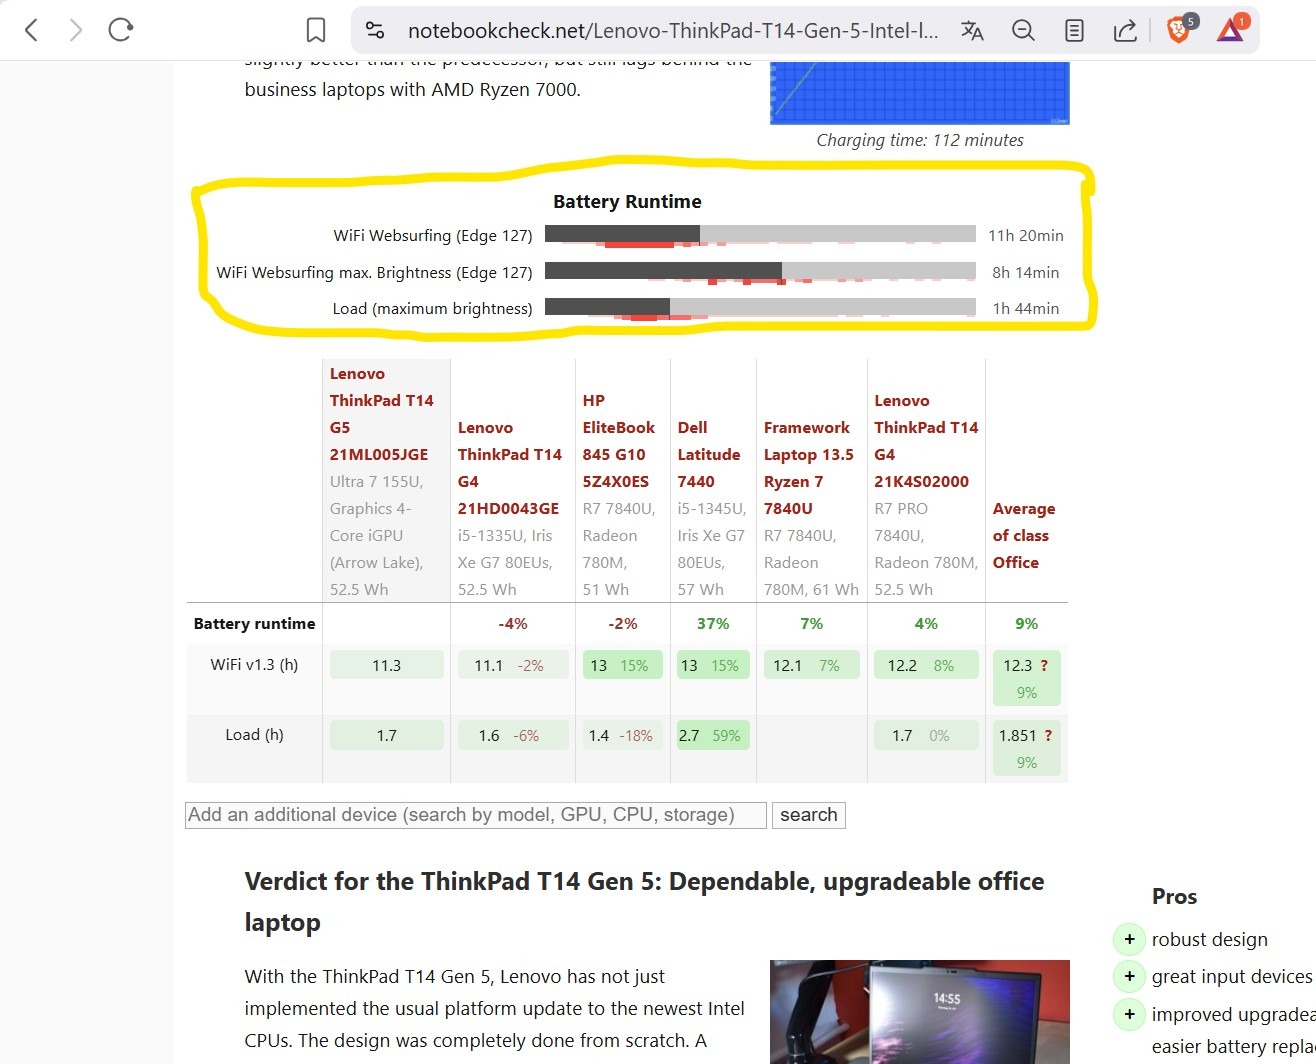Translate this page icon
This screenshot has width=1316, height=1064.
972,30
